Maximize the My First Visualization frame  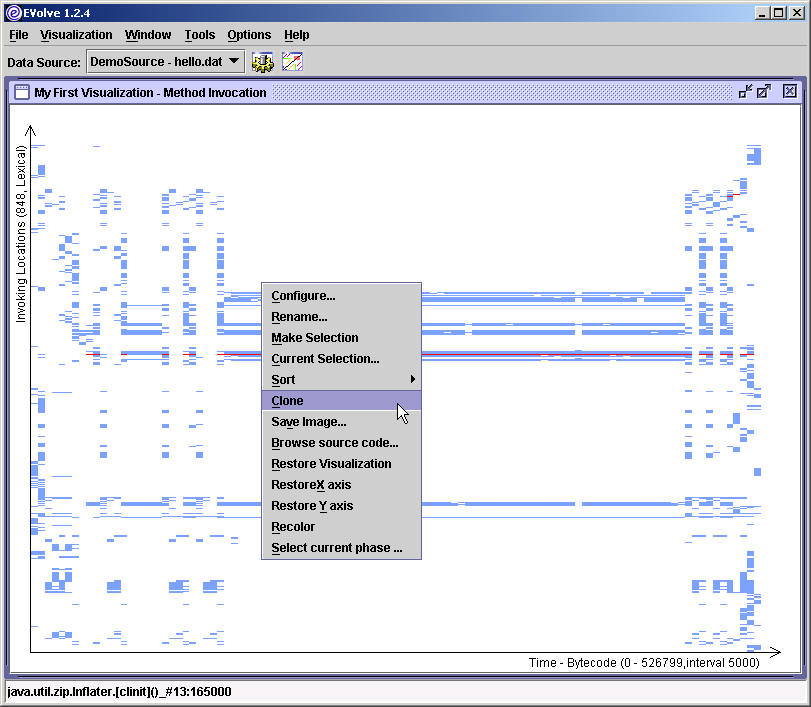[763, 92]
